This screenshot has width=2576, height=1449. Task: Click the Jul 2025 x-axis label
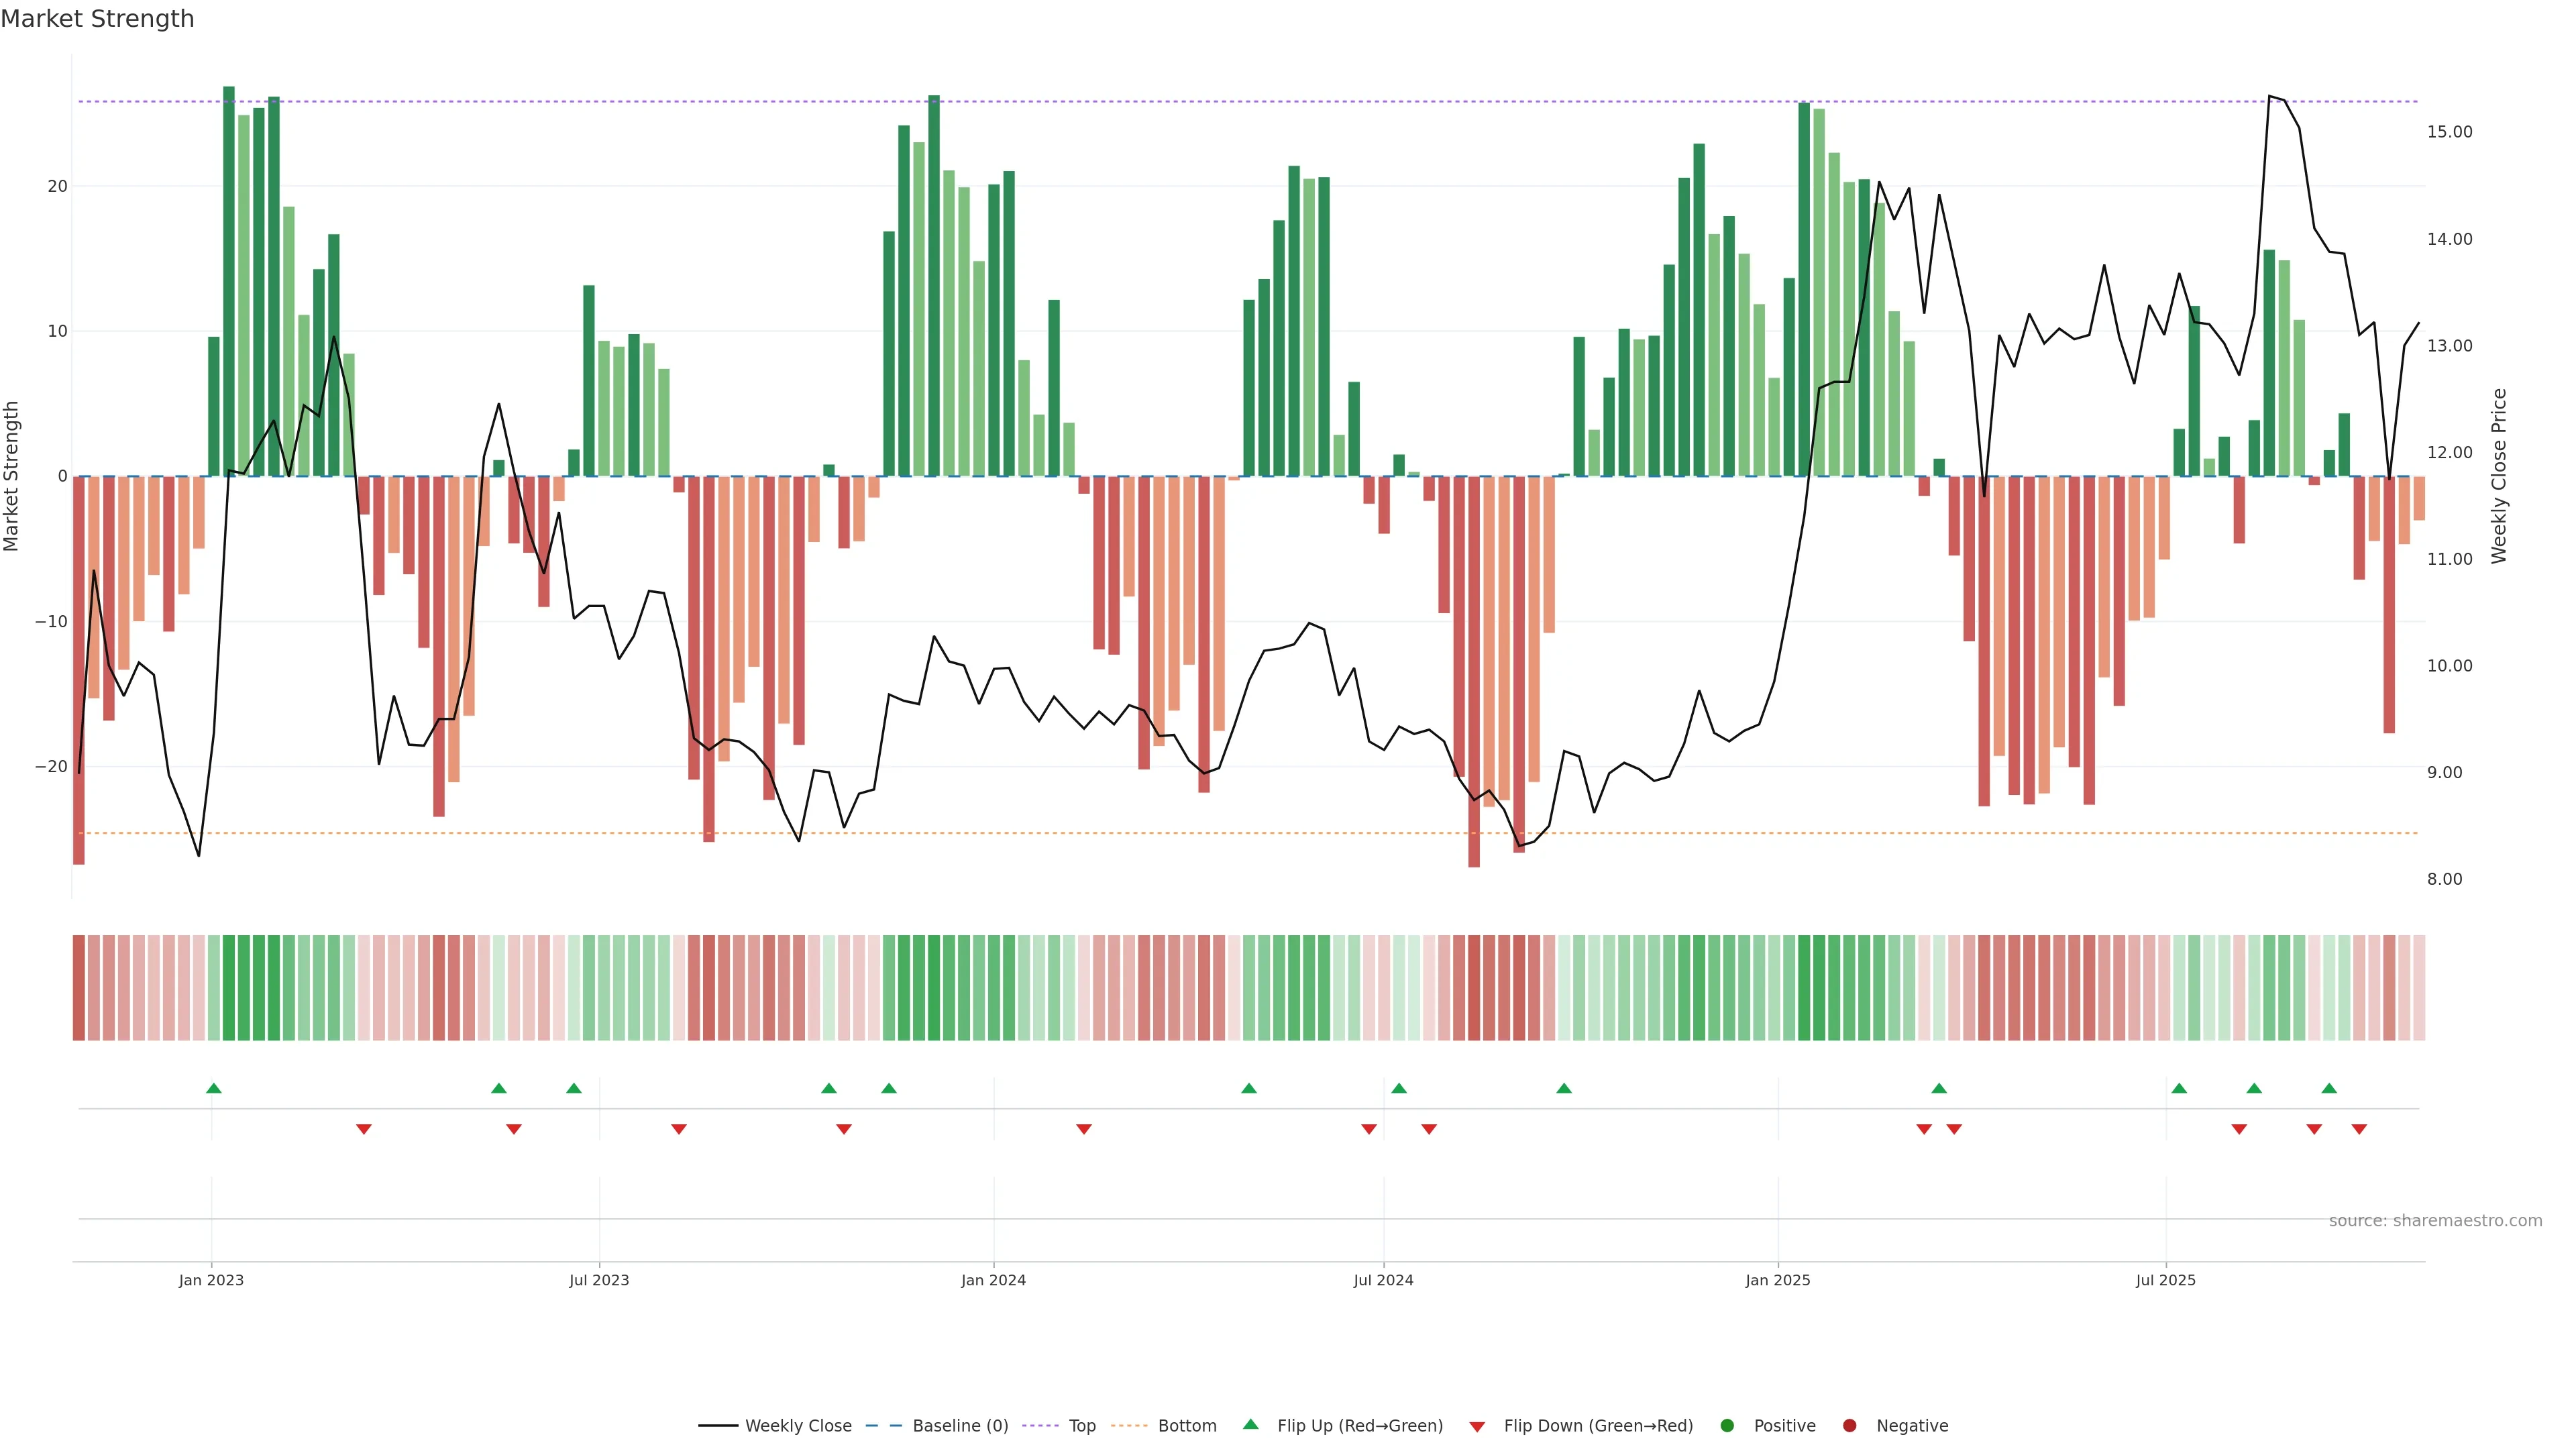(2165, 1280)
